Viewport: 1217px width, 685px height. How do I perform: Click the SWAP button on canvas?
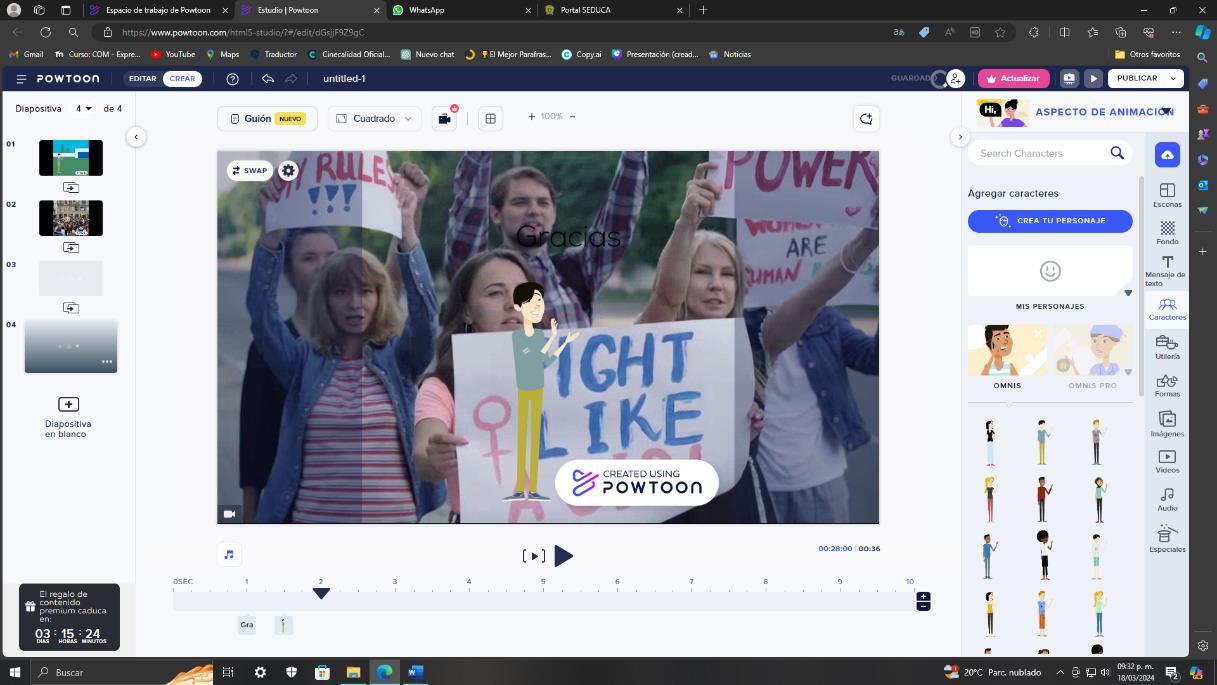pyautogui.click(x=250, y=170)
